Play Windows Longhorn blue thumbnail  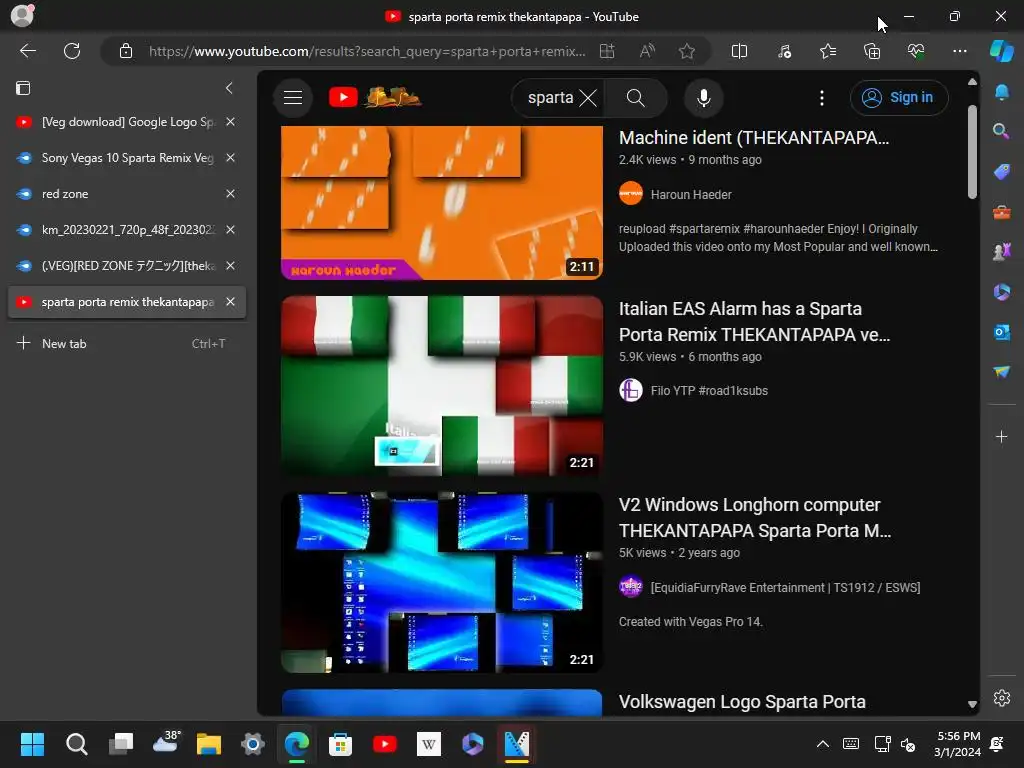point(441,583)
